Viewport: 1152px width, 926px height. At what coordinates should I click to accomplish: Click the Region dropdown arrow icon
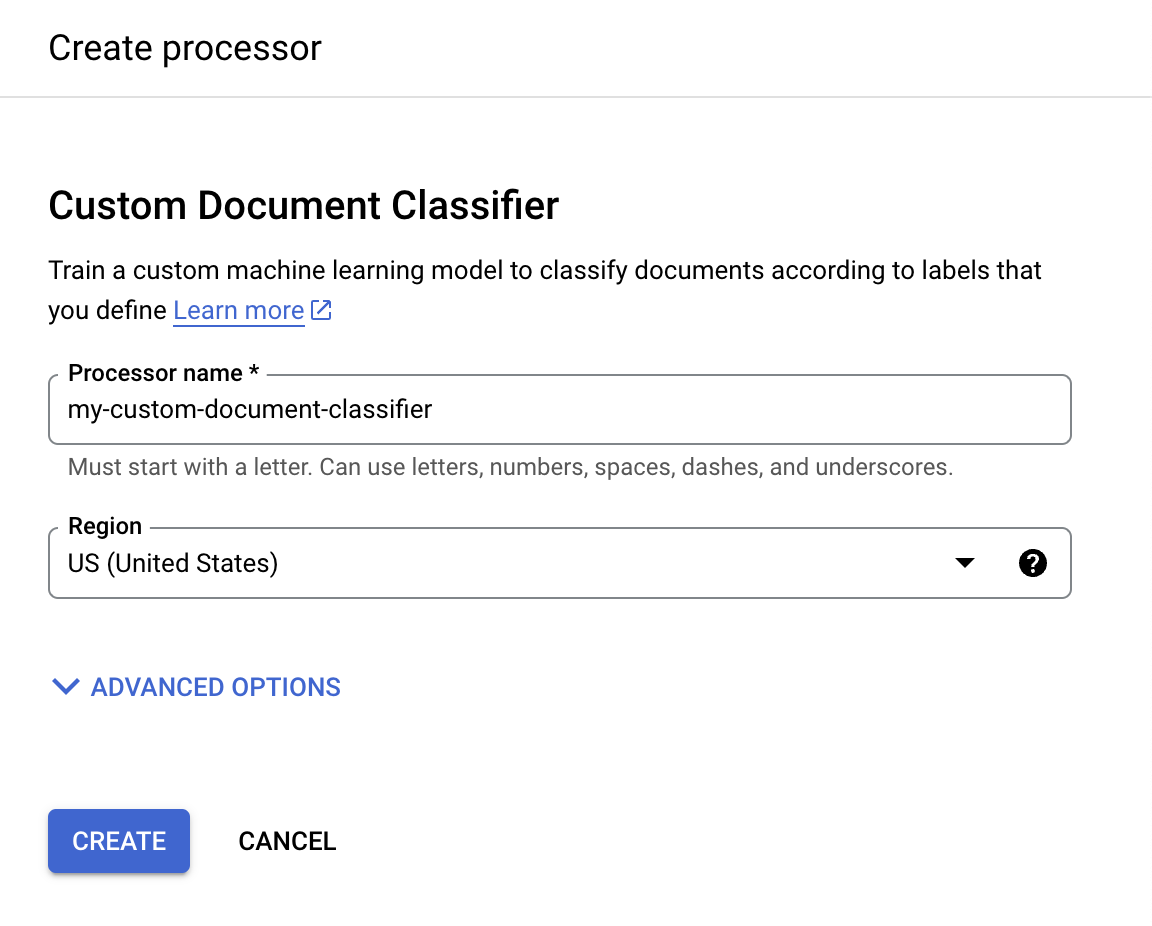click(964, 563)
